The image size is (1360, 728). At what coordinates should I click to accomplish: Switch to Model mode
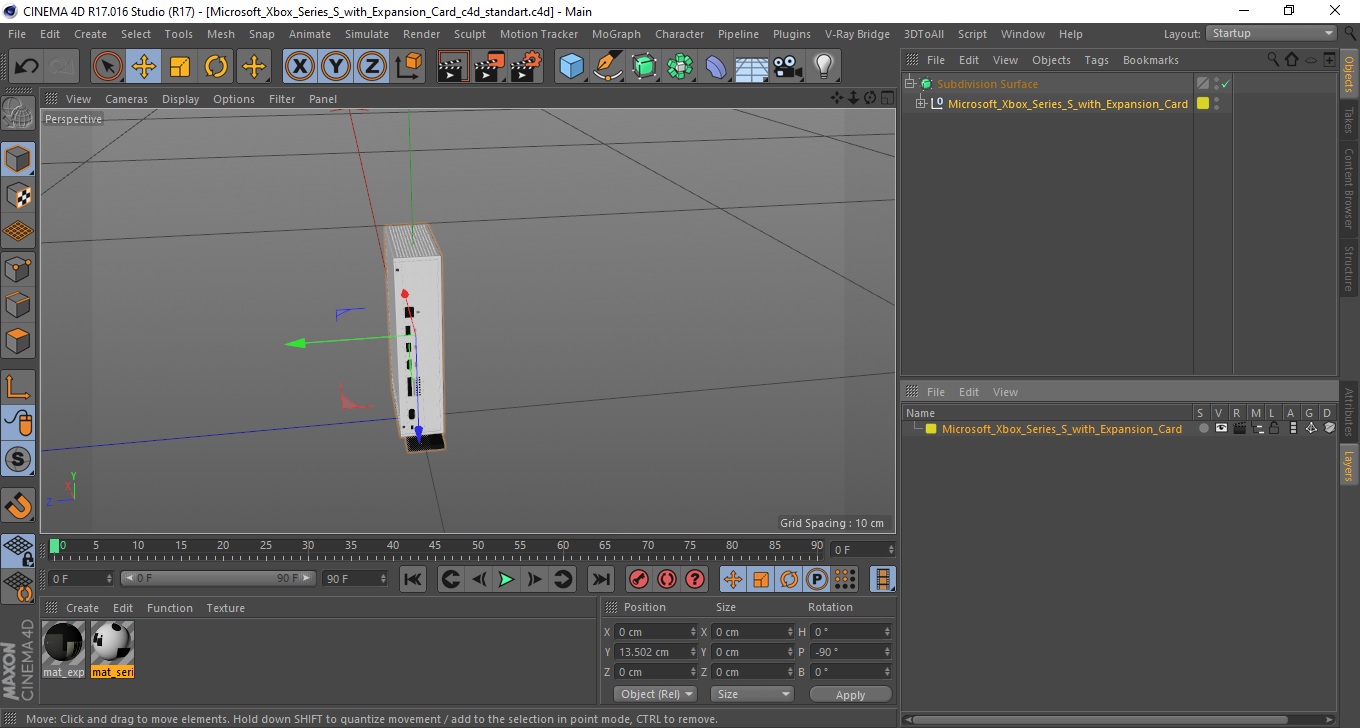18,159
